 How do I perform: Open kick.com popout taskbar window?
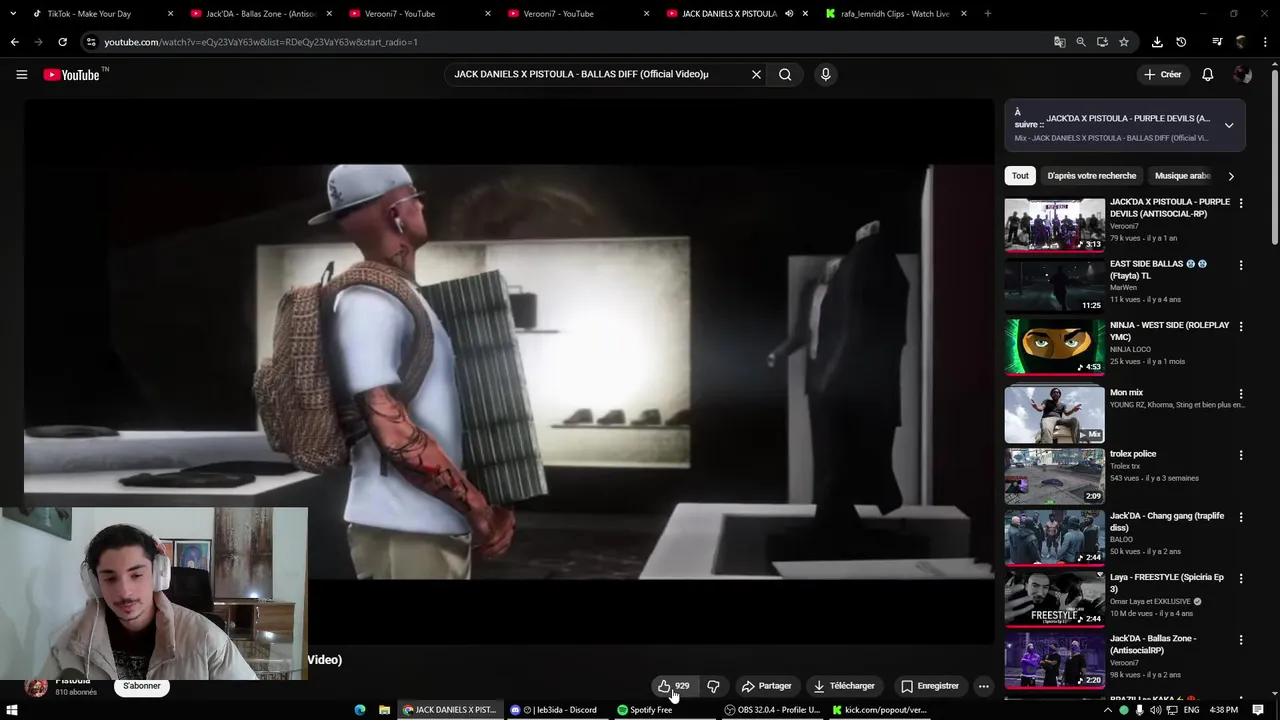879,710
